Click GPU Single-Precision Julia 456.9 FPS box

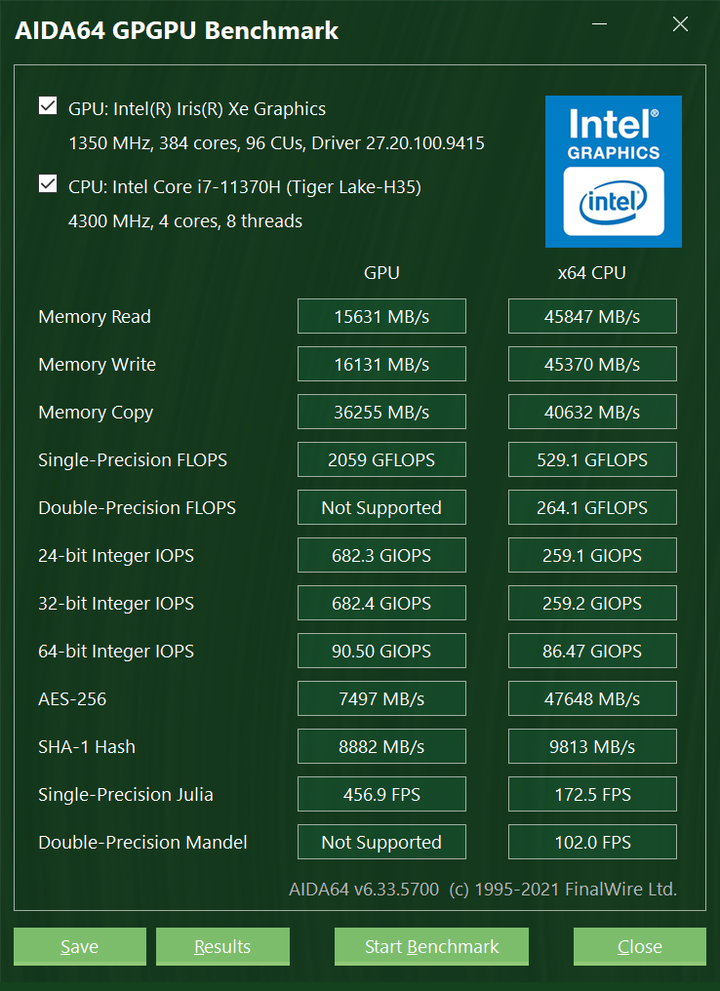(x=382, y=794)
